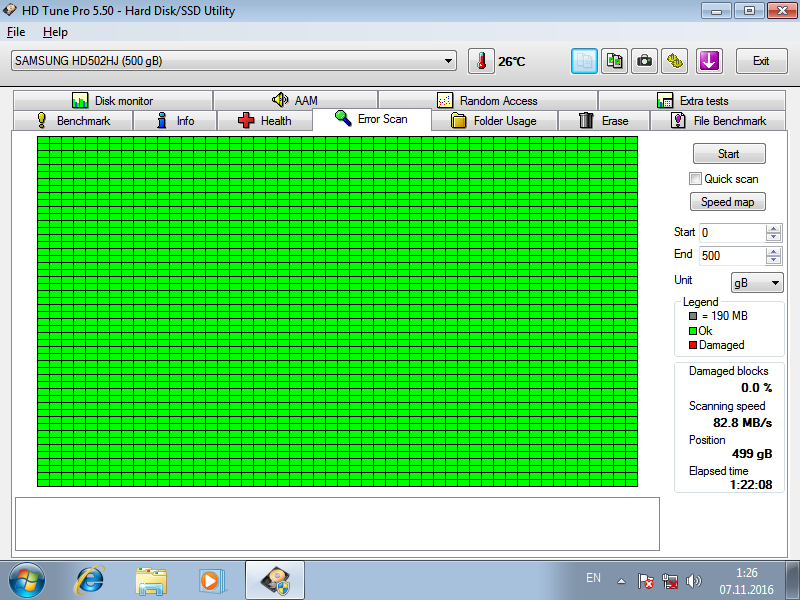Image resolution: width=800 pixels, height=600 pixels.
Task: Switch to the Health tab
Action: pos(265,121)
